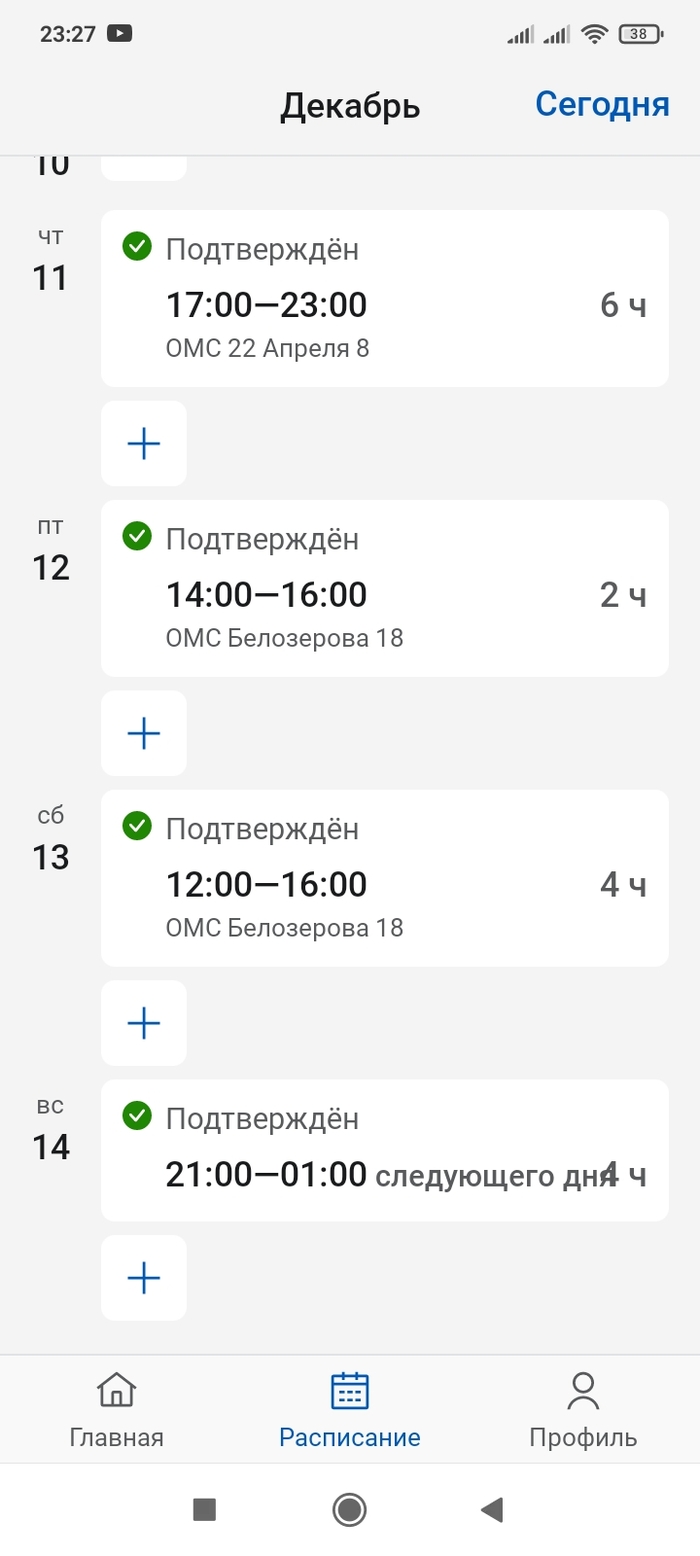Open the Главная home tab
Image resolution: width=700 pixels, height=1556 pixels.
click(x=116, y=1410)
